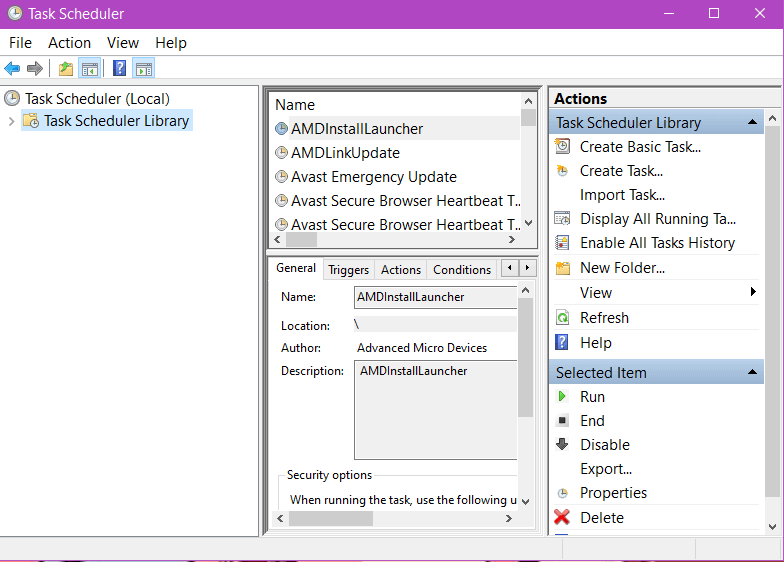The width and height of the screenshot is (784, 562).
Task: Click the Avast Emergency Update clock icon
Action: [x=282, y=176]
